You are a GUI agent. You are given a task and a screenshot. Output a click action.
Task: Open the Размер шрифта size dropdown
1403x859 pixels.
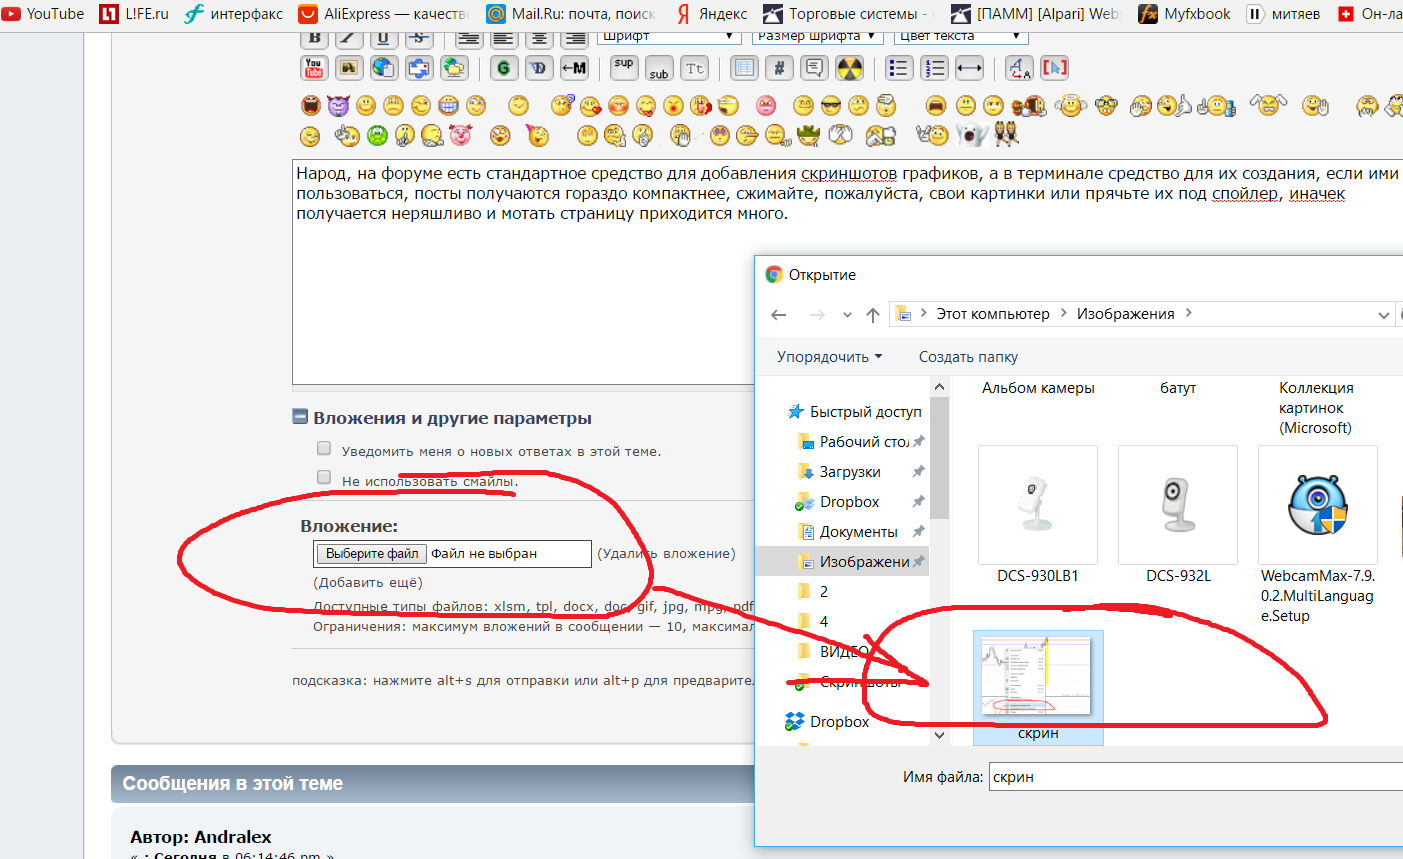pos(817,36)
